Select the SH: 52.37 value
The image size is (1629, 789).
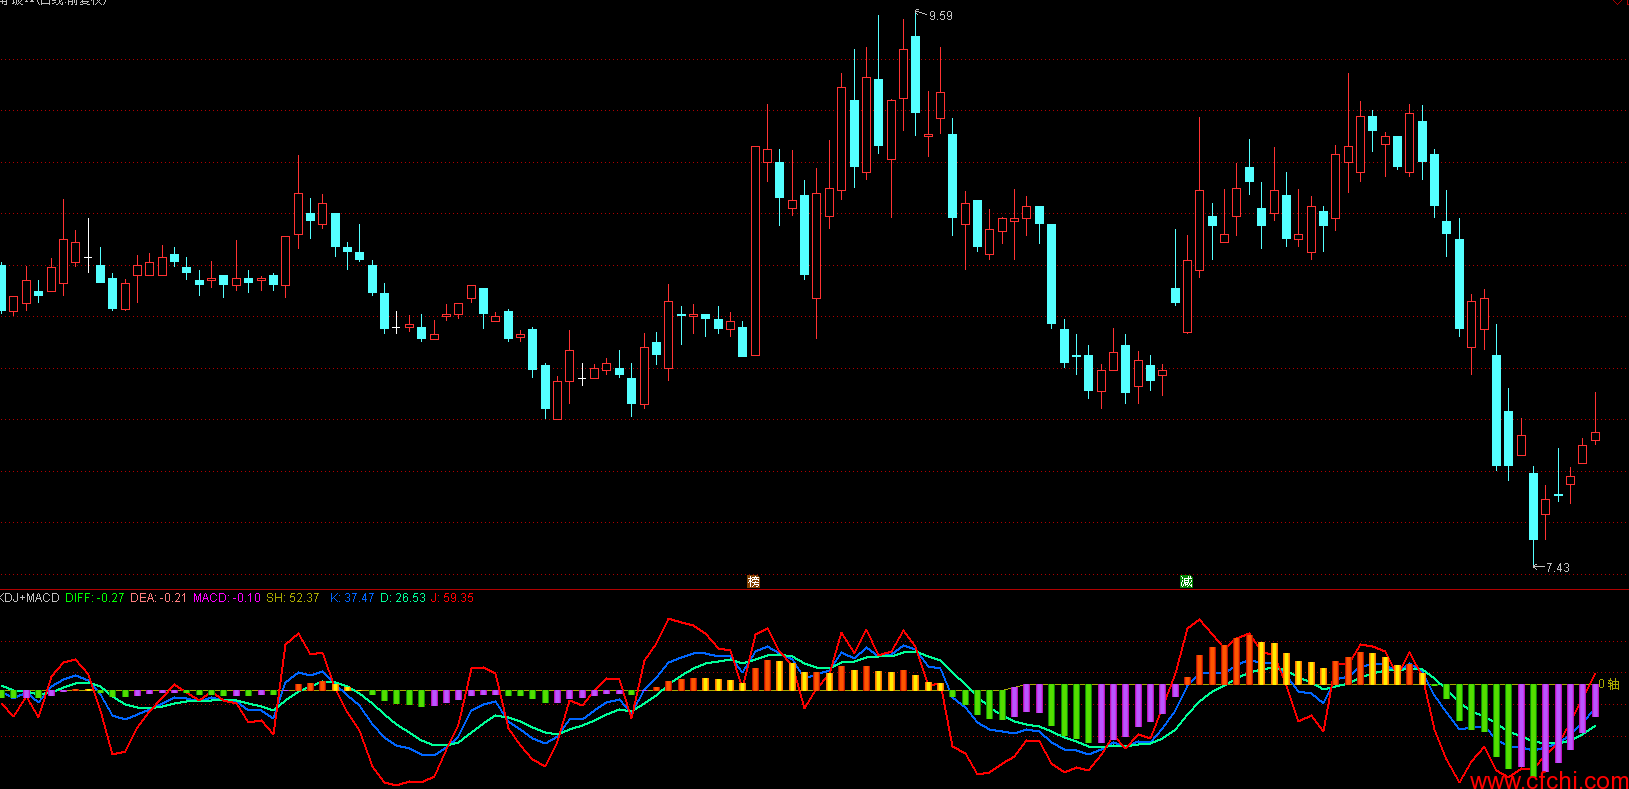292,598
